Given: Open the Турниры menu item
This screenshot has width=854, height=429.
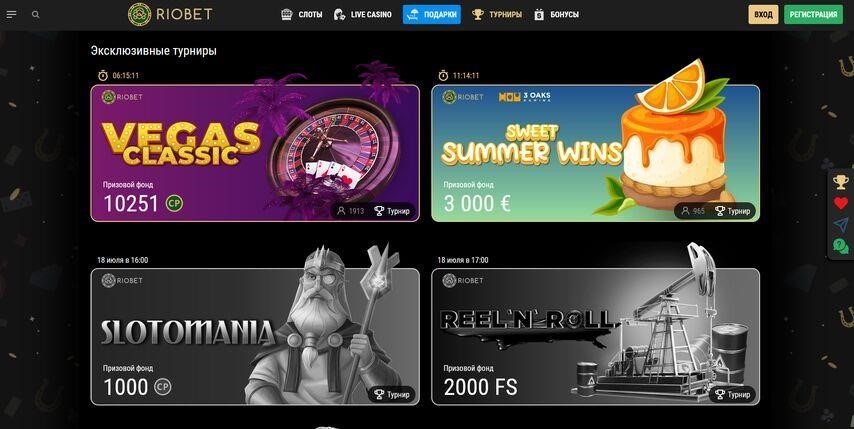Looking at the screenshot, I should click(497, 15).
